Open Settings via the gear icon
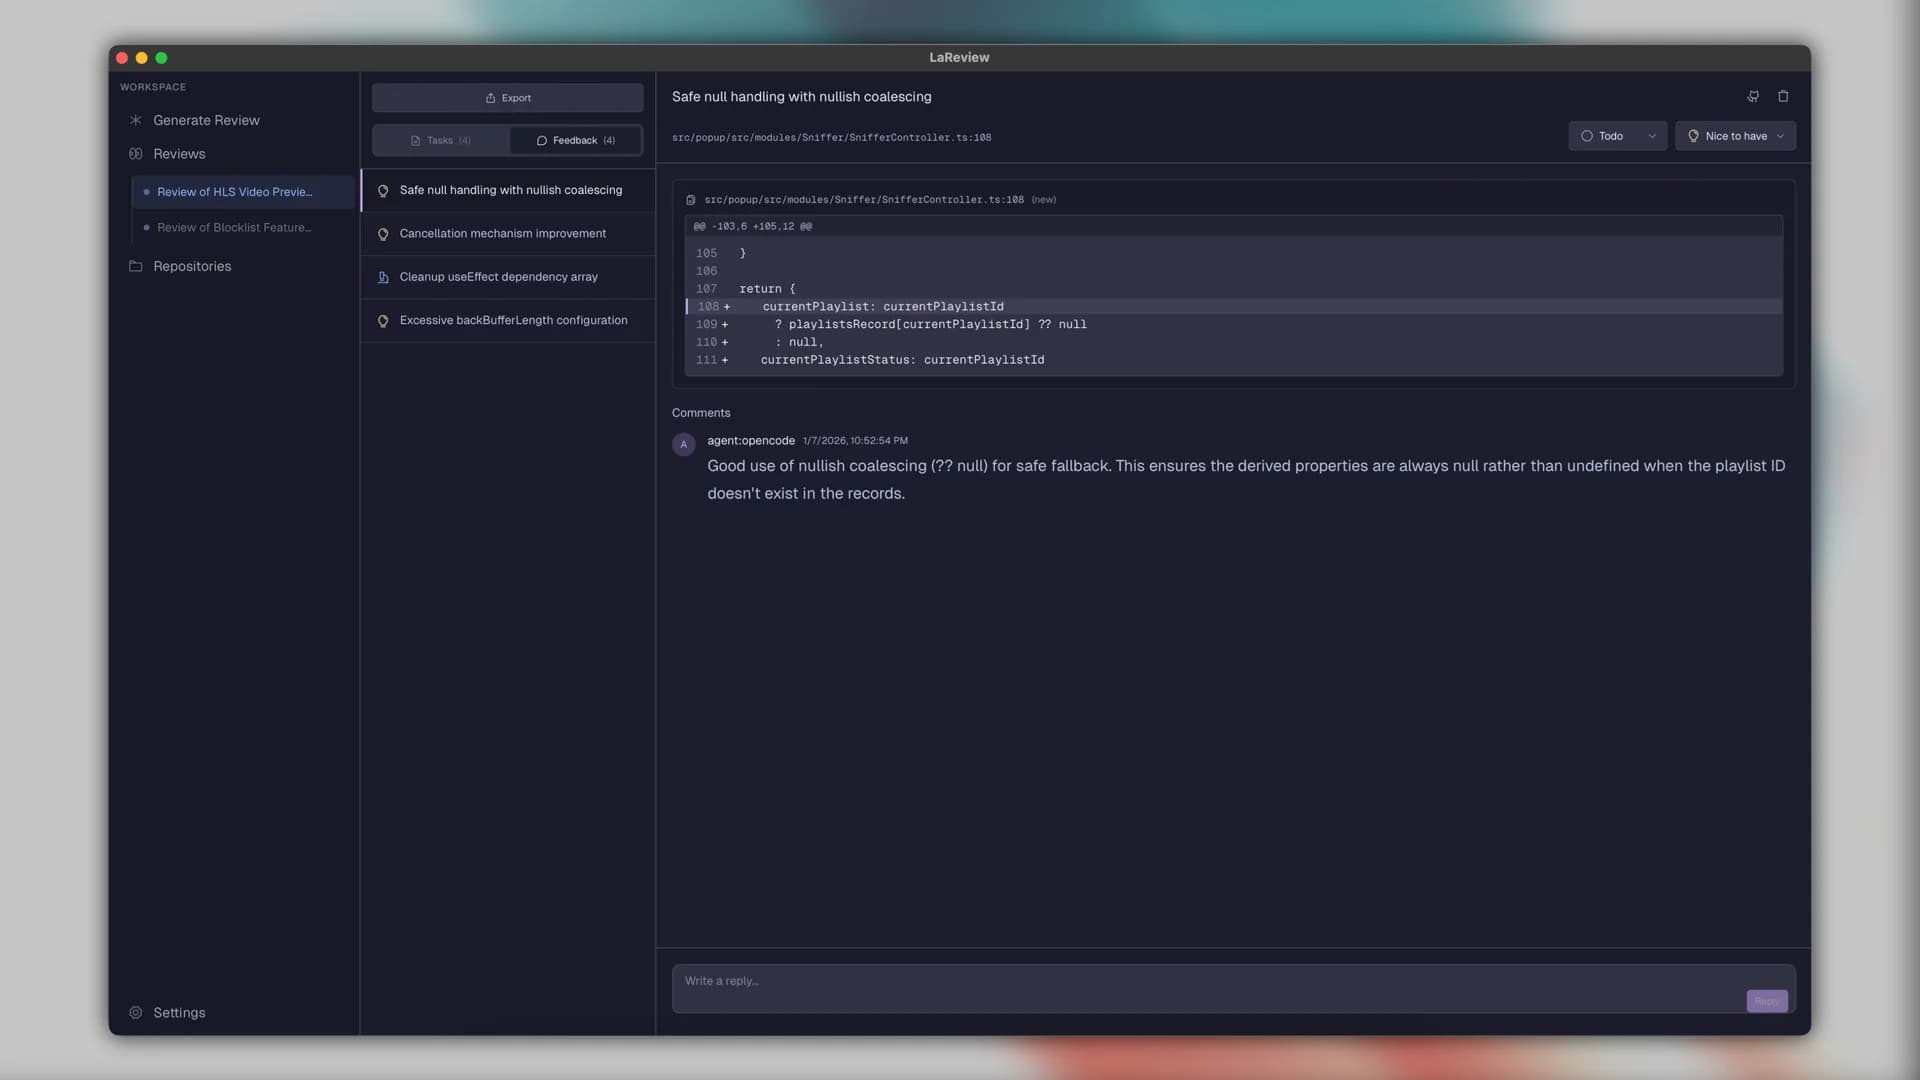Image resolution: width=1920 pixels, height=1080 pixels. (x=135, y=1013)
